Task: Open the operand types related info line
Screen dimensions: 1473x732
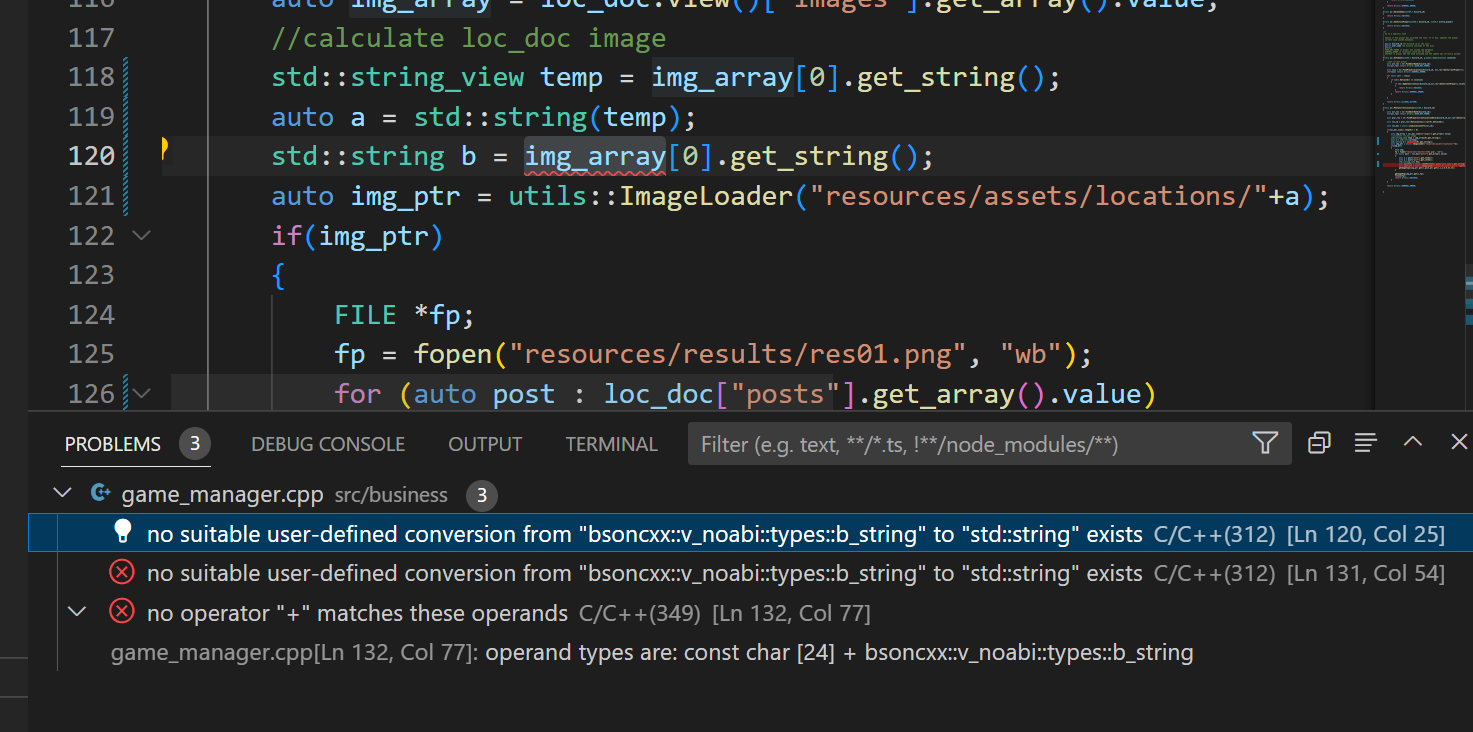Action: click(651, 653)
